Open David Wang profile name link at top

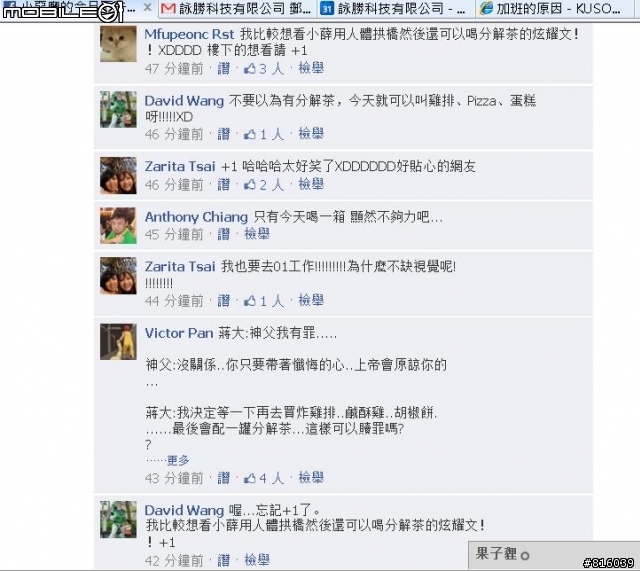tap(184, 101)
